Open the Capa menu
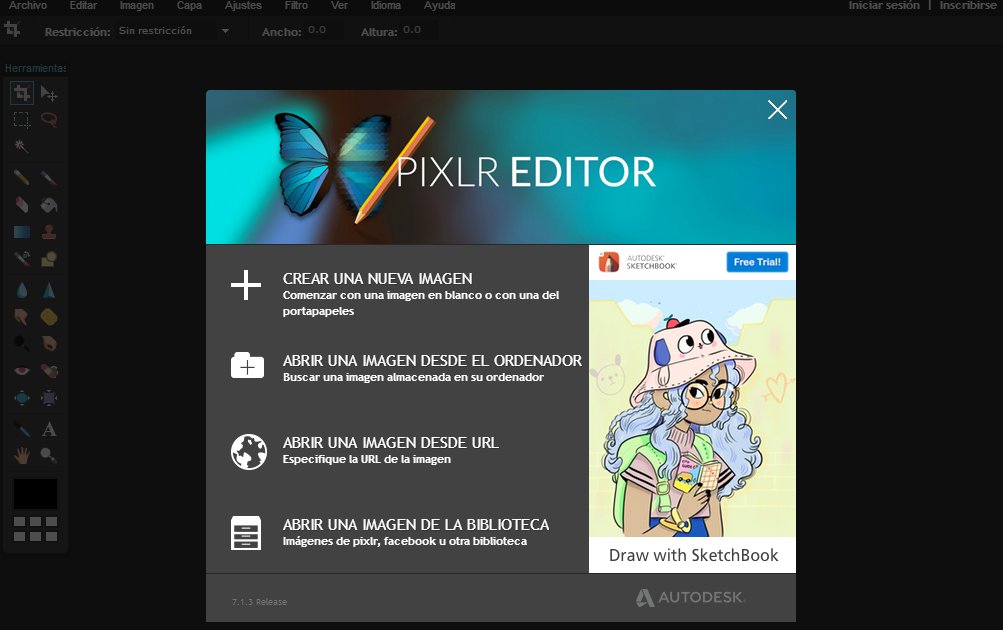This screenshot has height=630, width=1003. (x=189, y=5)
